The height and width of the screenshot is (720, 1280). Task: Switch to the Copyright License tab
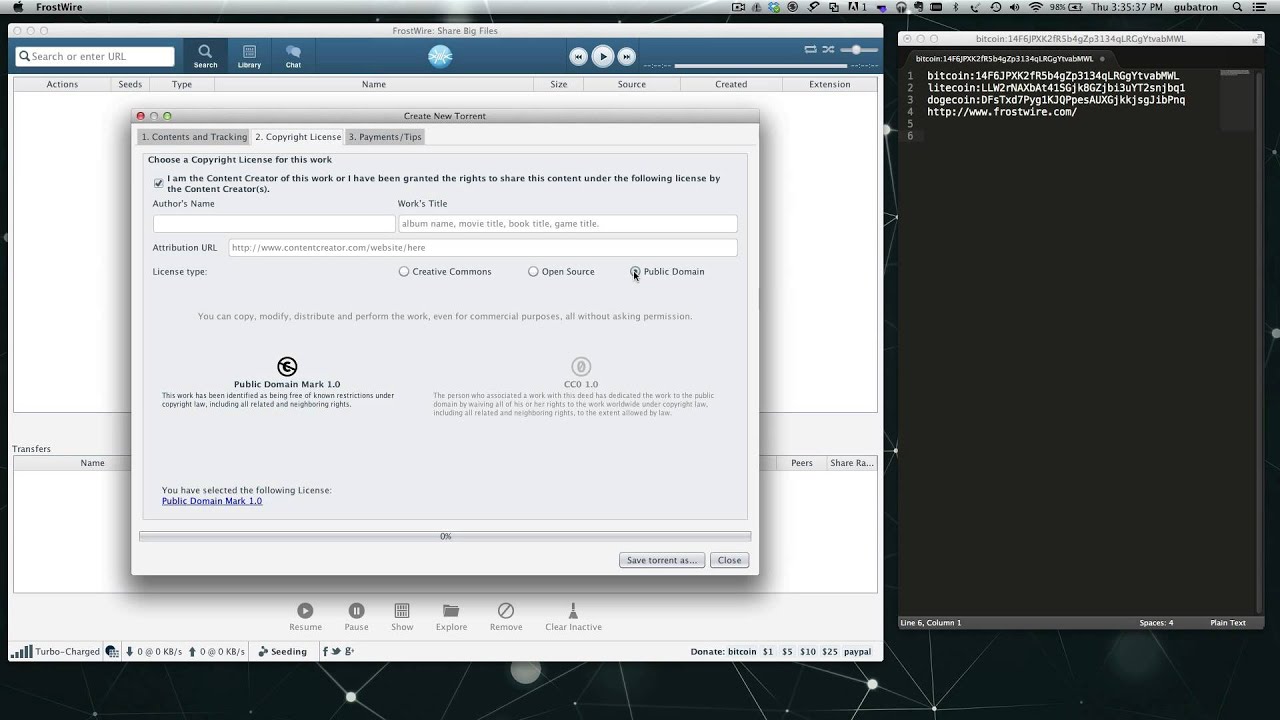click(298, 137)
